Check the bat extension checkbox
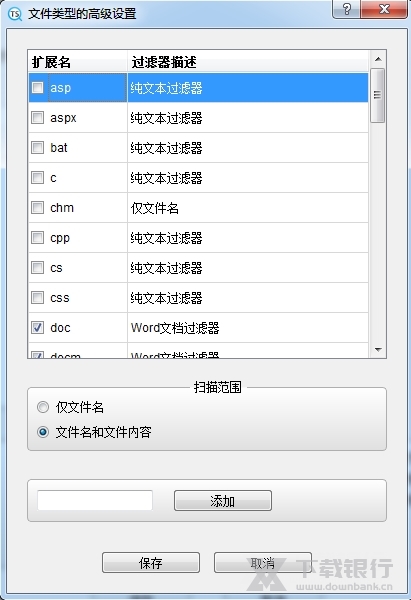The width and height of the screenshot is (411, 600). 38,147
